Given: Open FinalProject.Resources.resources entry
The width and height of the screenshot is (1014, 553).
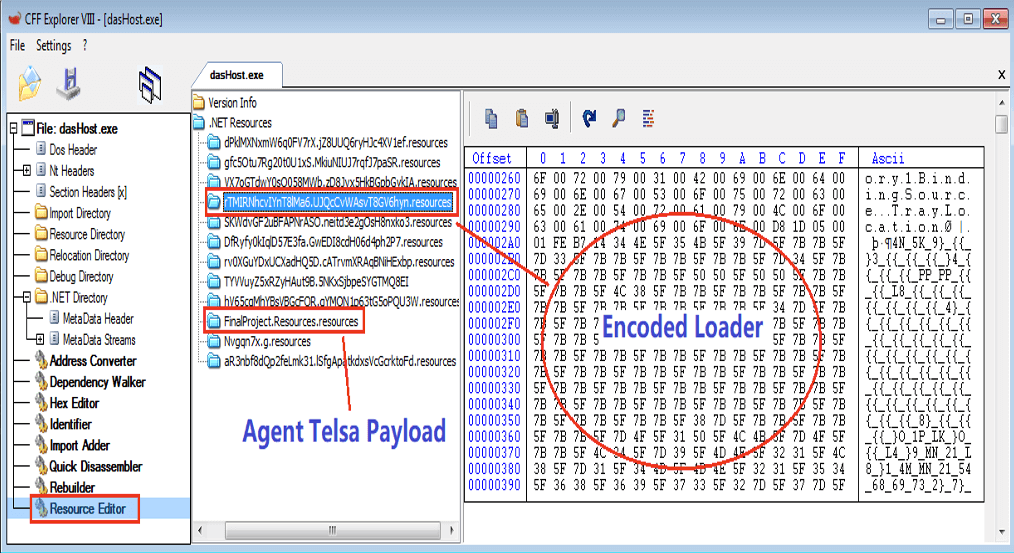Looking at the screenshot, I should point(290,321).
